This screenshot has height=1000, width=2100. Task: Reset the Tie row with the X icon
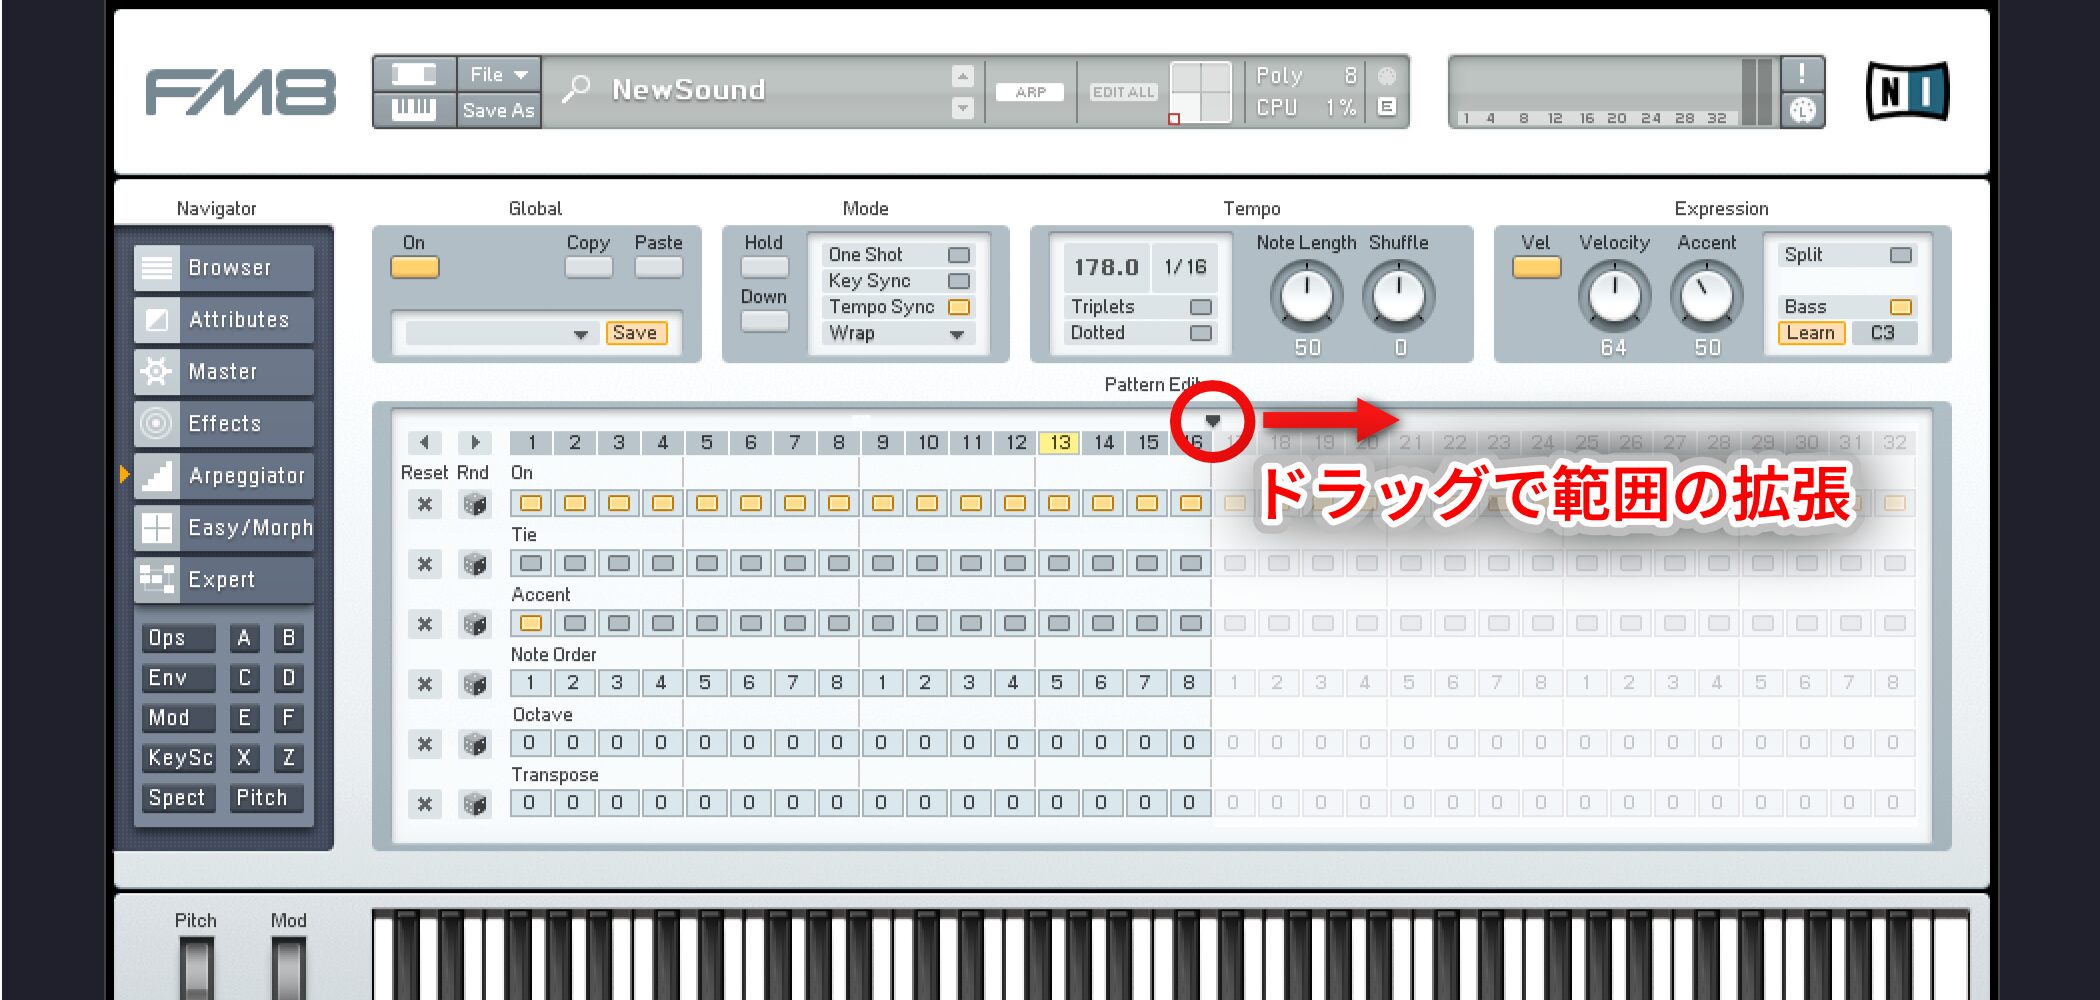(x=425, y=564)
